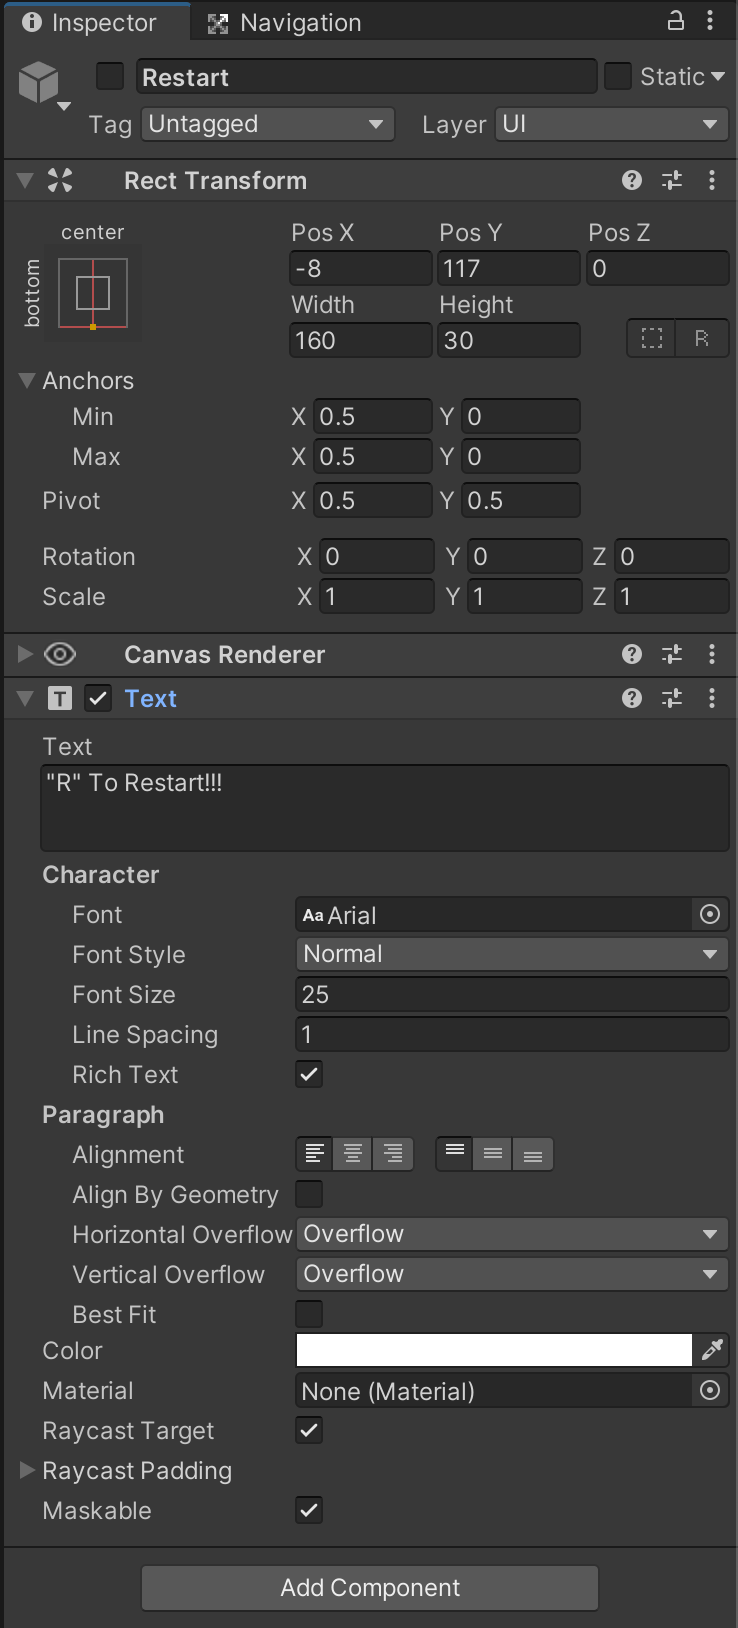Open the Rect Transform context menu (three dots)
738x1628 pixels.
tap(711, 180)
